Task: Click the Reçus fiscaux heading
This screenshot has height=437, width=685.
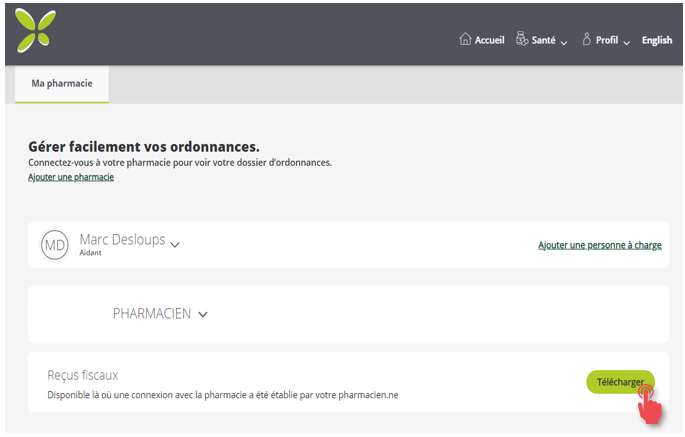Action: (83, 375)
